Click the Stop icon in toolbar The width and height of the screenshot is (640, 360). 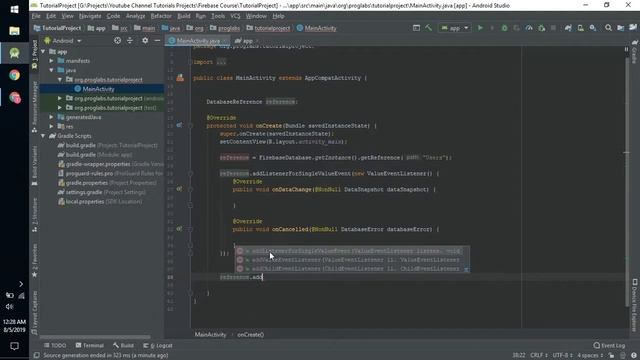pyautogui.click(x=553, y=28)
